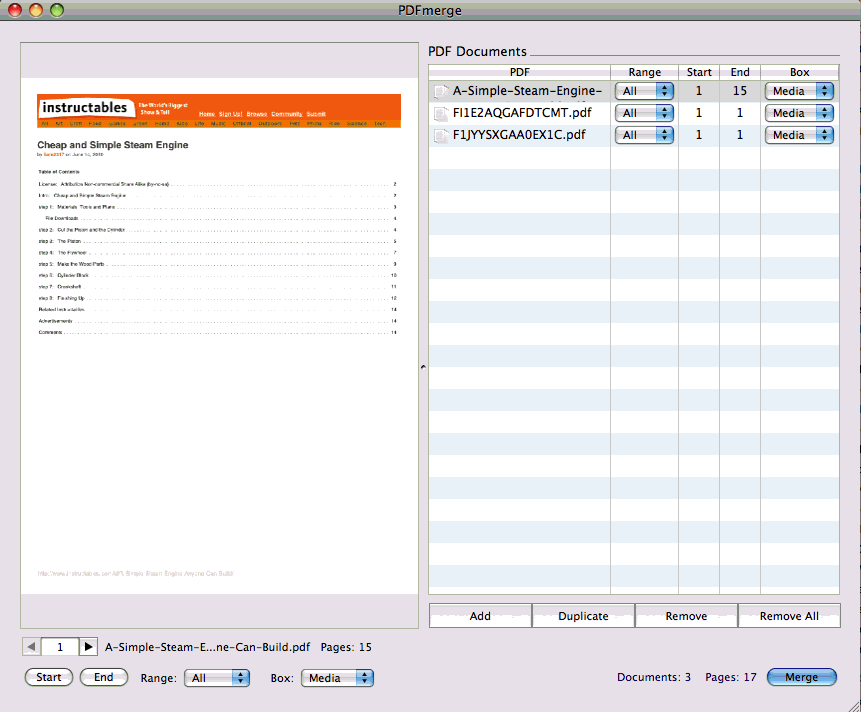This screenshot has width=861, height=712.
Task: Click the 'Pages: 17' status text
Action: coord(731,677)
